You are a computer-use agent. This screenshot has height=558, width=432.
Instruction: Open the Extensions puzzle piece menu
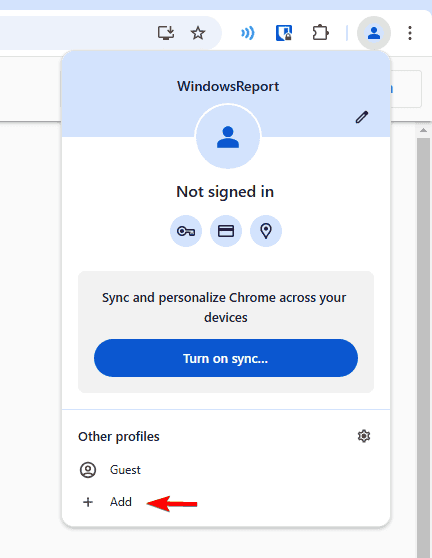(320, 33)
